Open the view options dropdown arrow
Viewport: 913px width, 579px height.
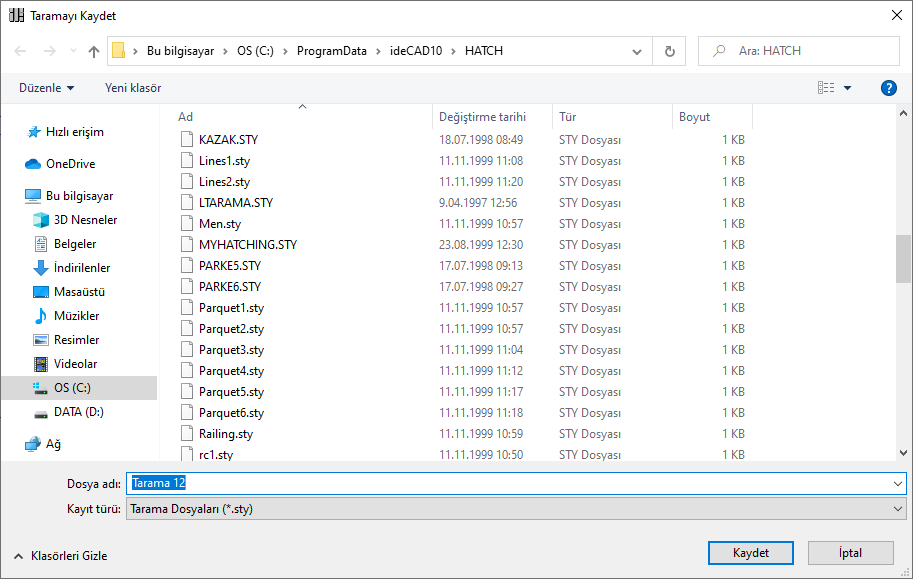(848, 88)
